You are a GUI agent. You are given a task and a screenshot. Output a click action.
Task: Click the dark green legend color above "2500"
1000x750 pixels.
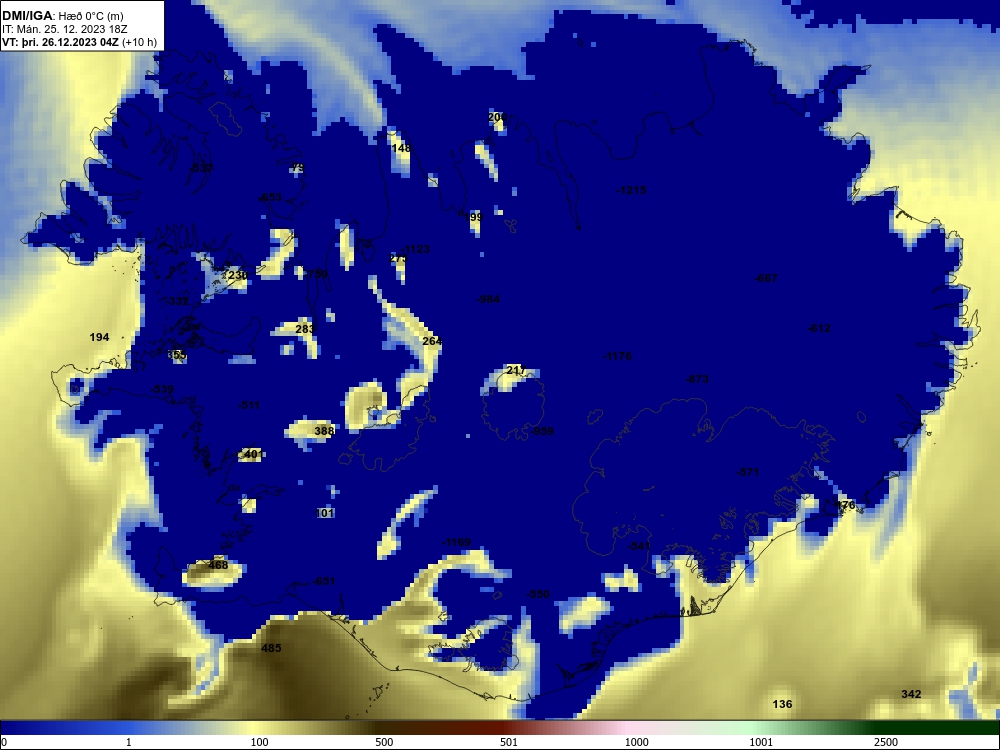(886, 728)
